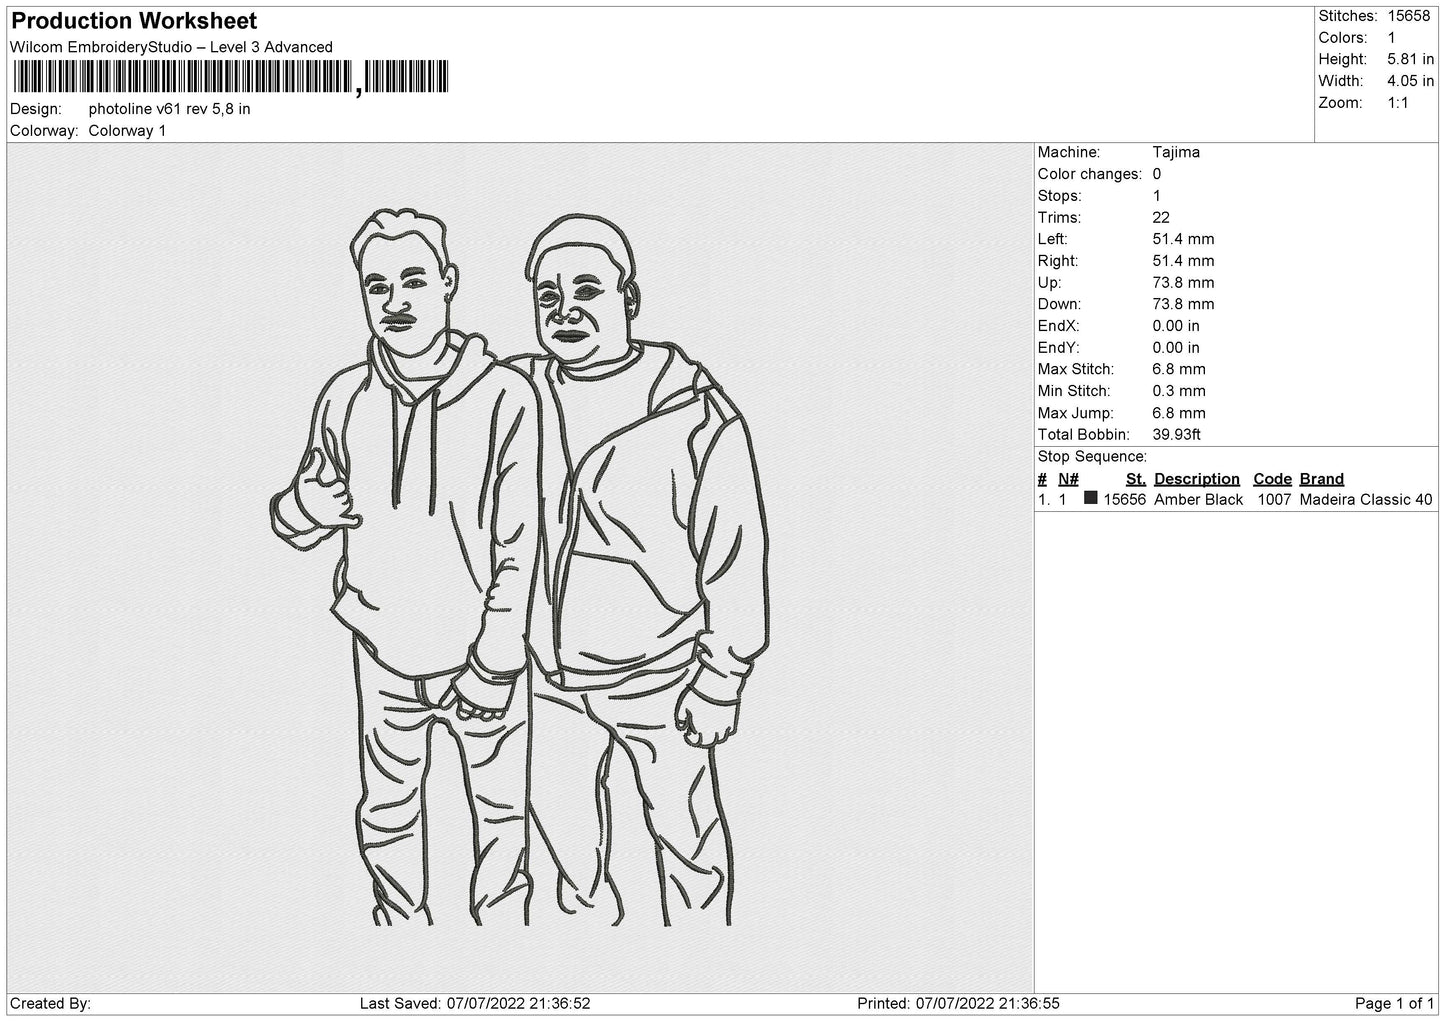
Task: Select the Height value 5.81 in
Action: [1410, 60]
